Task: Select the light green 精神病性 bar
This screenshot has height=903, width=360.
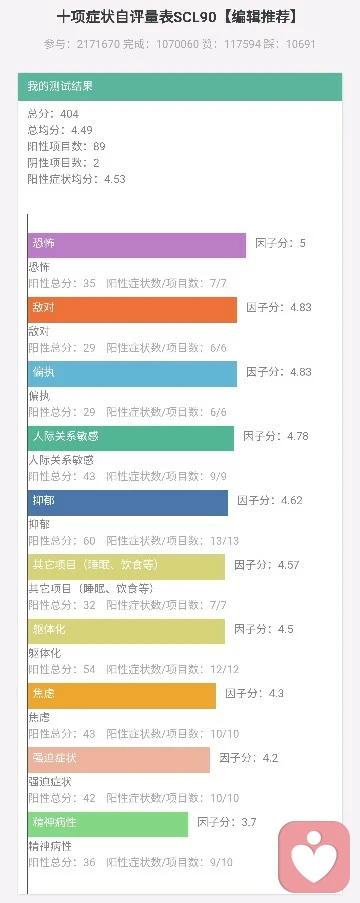Action: (108, 824)
